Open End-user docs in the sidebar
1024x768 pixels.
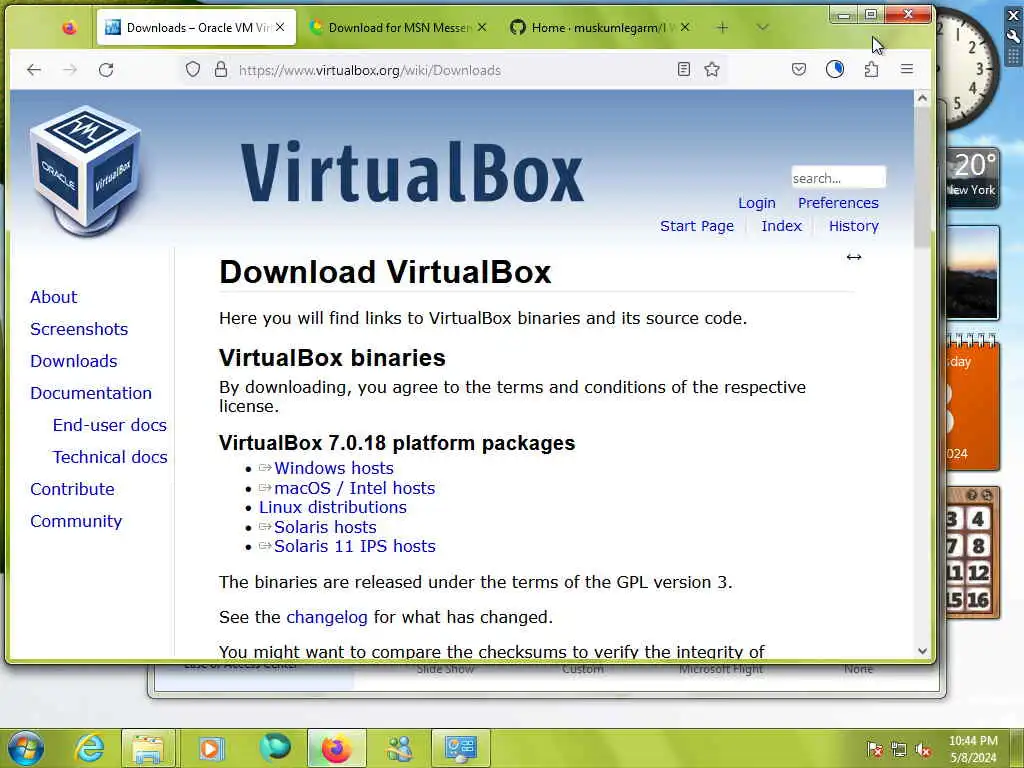point(110,425)
